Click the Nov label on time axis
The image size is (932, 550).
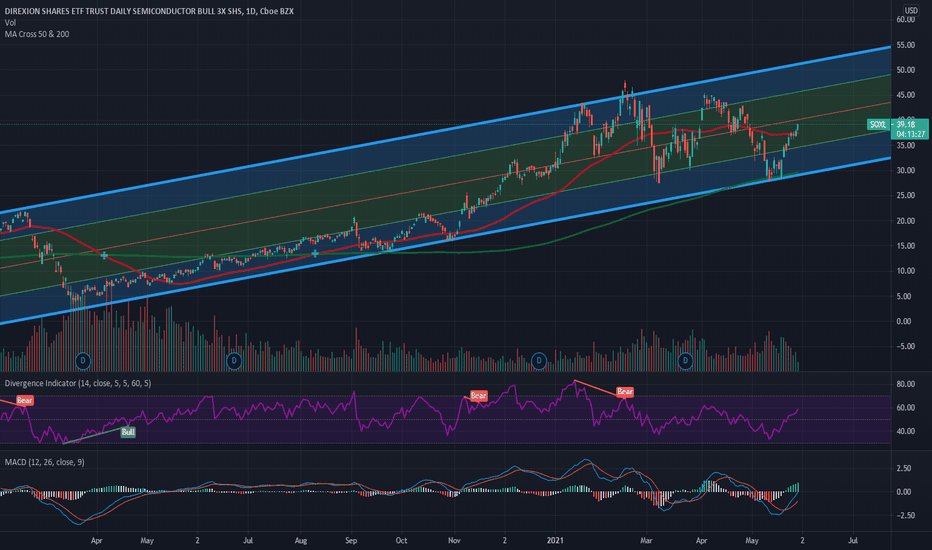coord(454,540)
